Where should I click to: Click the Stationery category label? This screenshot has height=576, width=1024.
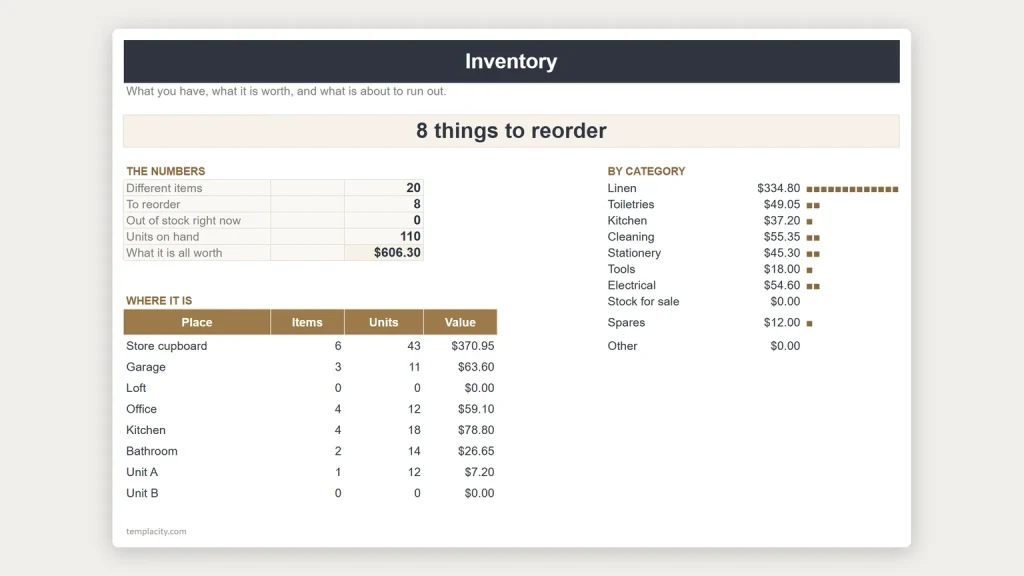634,253
